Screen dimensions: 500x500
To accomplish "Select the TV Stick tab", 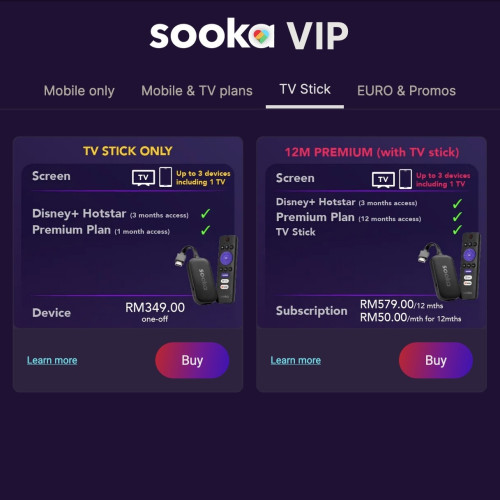I will click(305, 89).
